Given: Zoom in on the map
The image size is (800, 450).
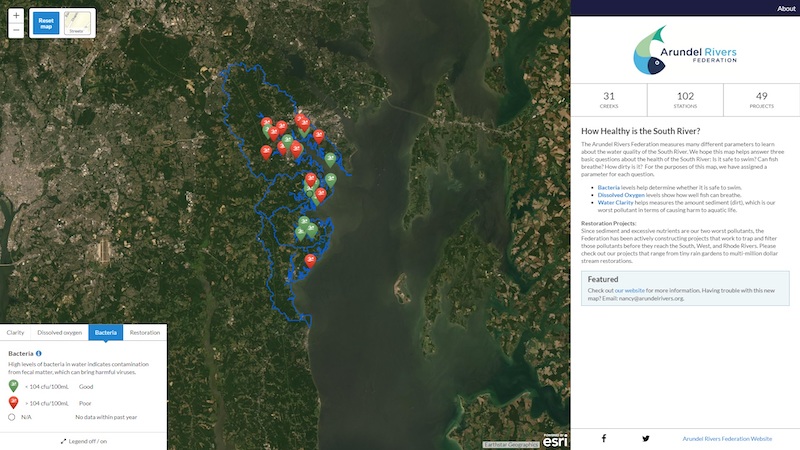Looking at the screenshot, I should coord(16,16).
